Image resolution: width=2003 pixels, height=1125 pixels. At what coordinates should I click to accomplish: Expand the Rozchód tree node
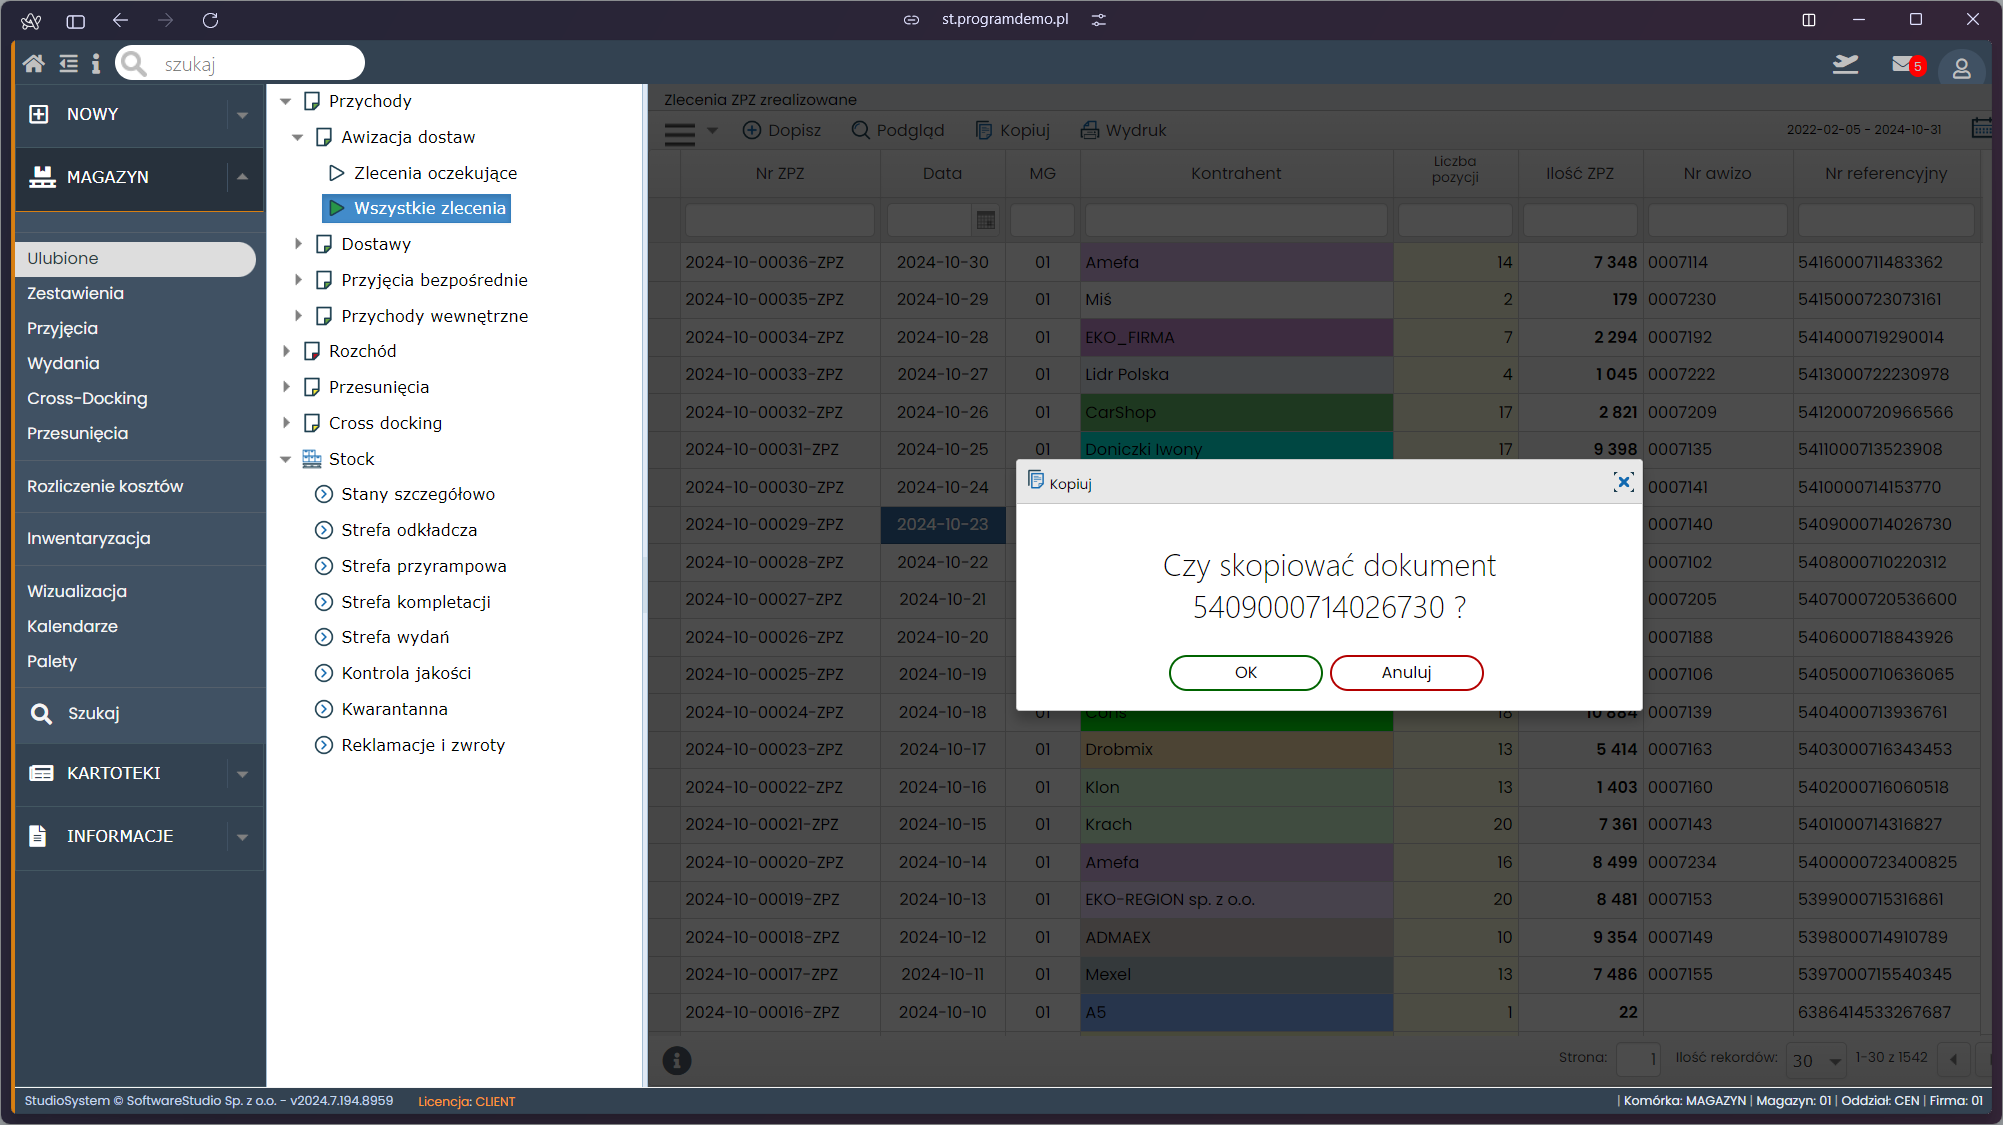coord(285,351)
